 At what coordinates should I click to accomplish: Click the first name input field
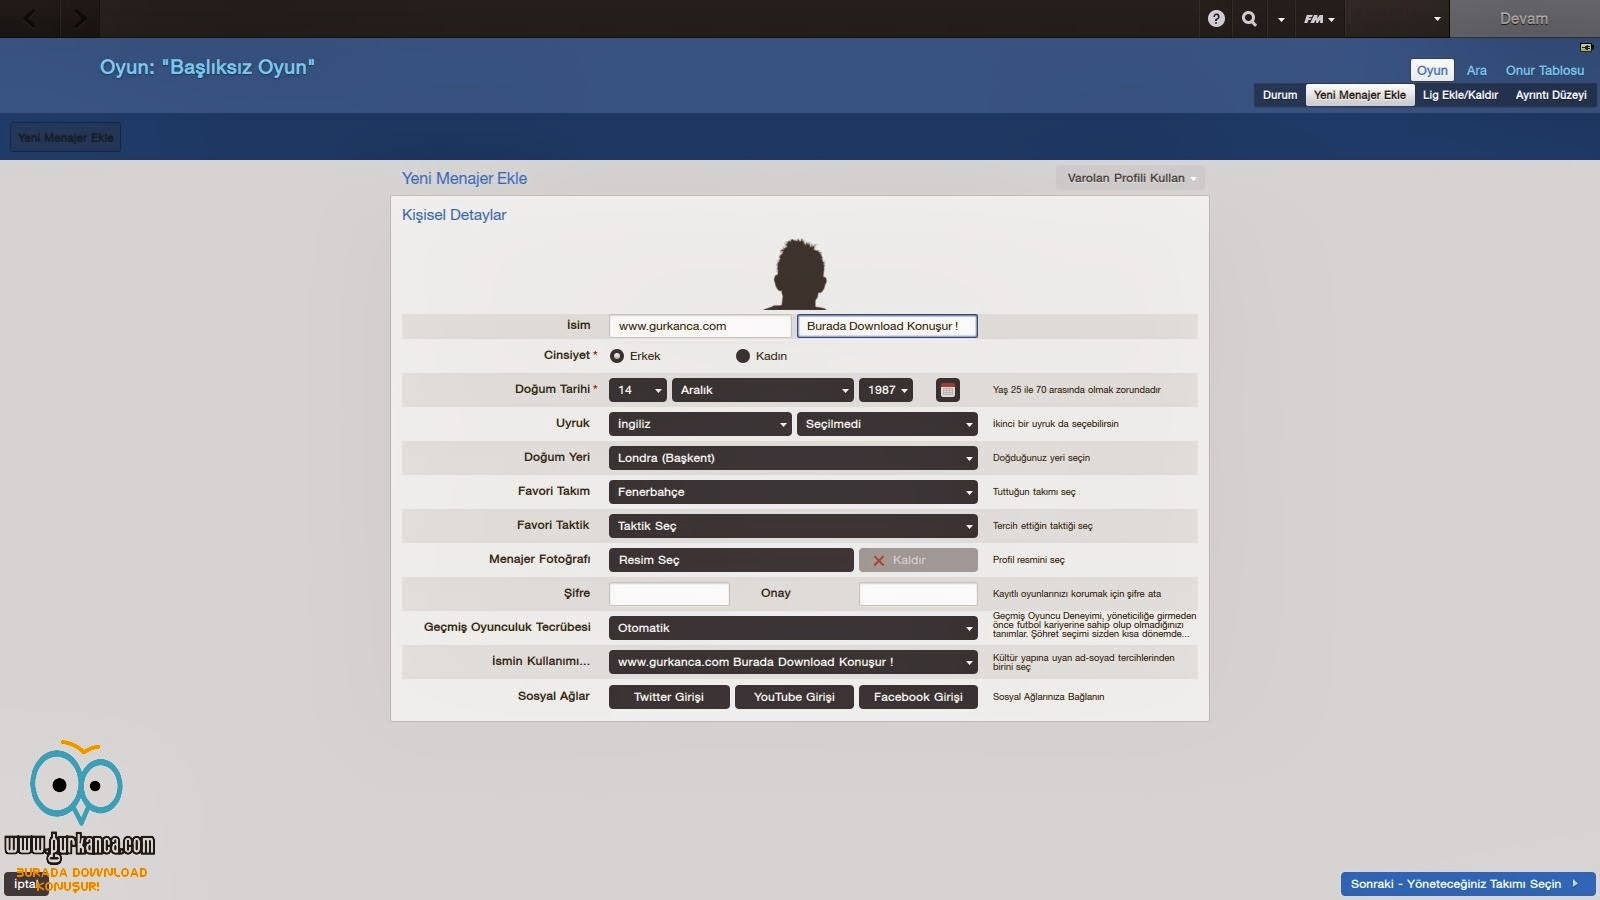[700, 326]
